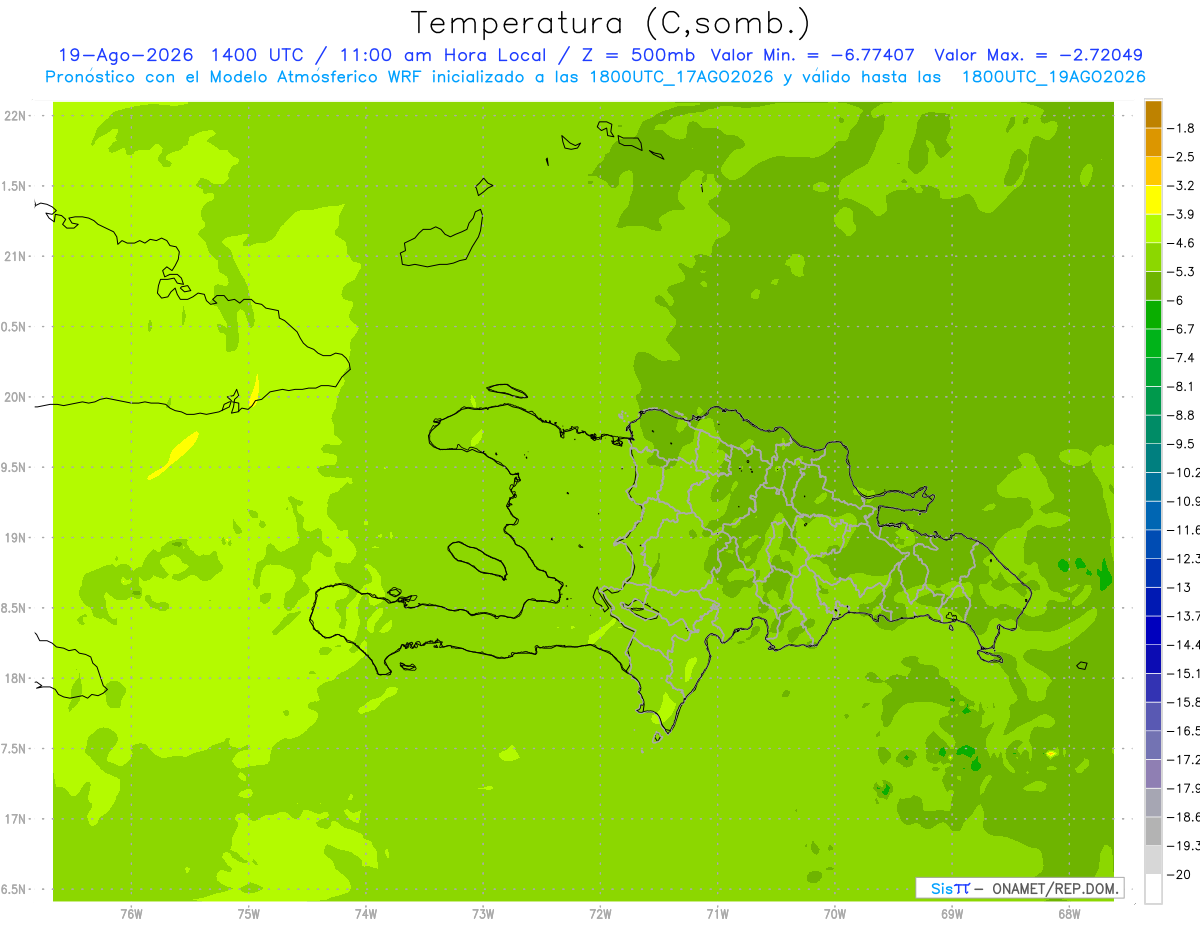This screenshot has width=1200, height=927.
Task: Click the -10.2 colorbar label
Action: click(1184, 472)
